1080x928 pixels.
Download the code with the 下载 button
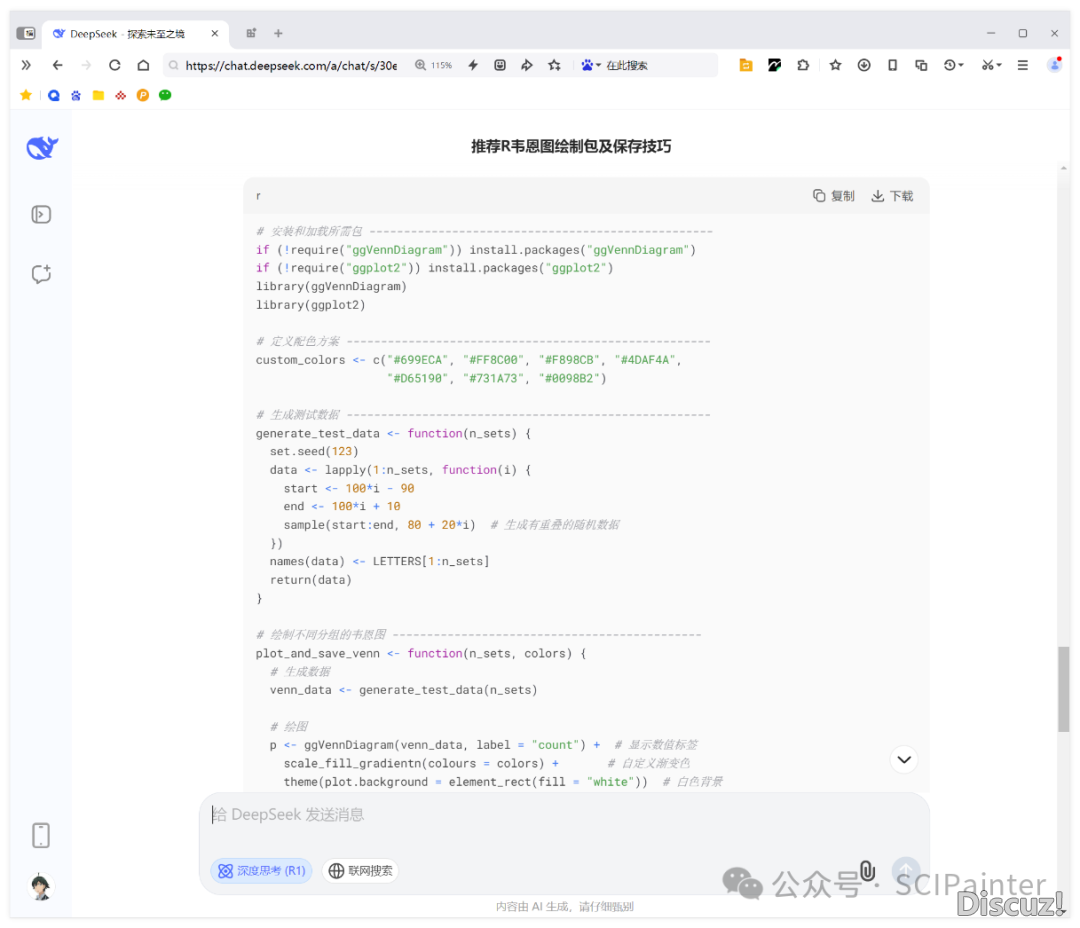892,196
